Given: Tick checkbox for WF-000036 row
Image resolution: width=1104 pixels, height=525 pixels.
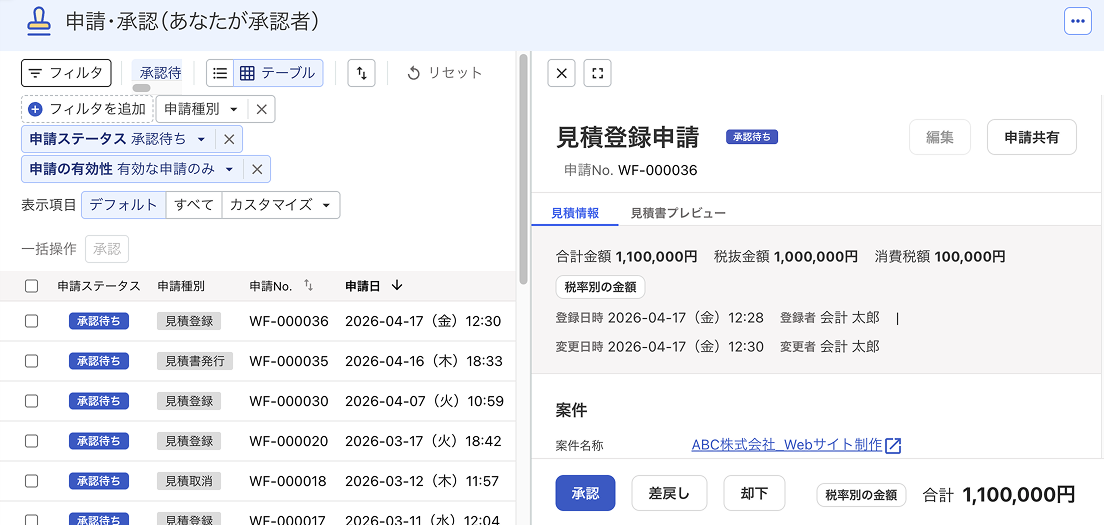Looking at the screenshot, I should click(x=31, y=321).
